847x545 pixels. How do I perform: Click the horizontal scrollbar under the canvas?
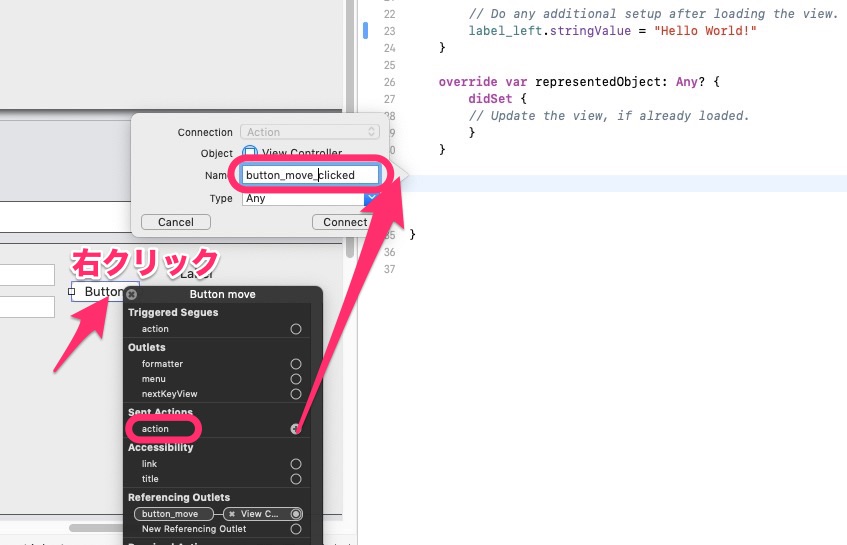pos(97,528)
